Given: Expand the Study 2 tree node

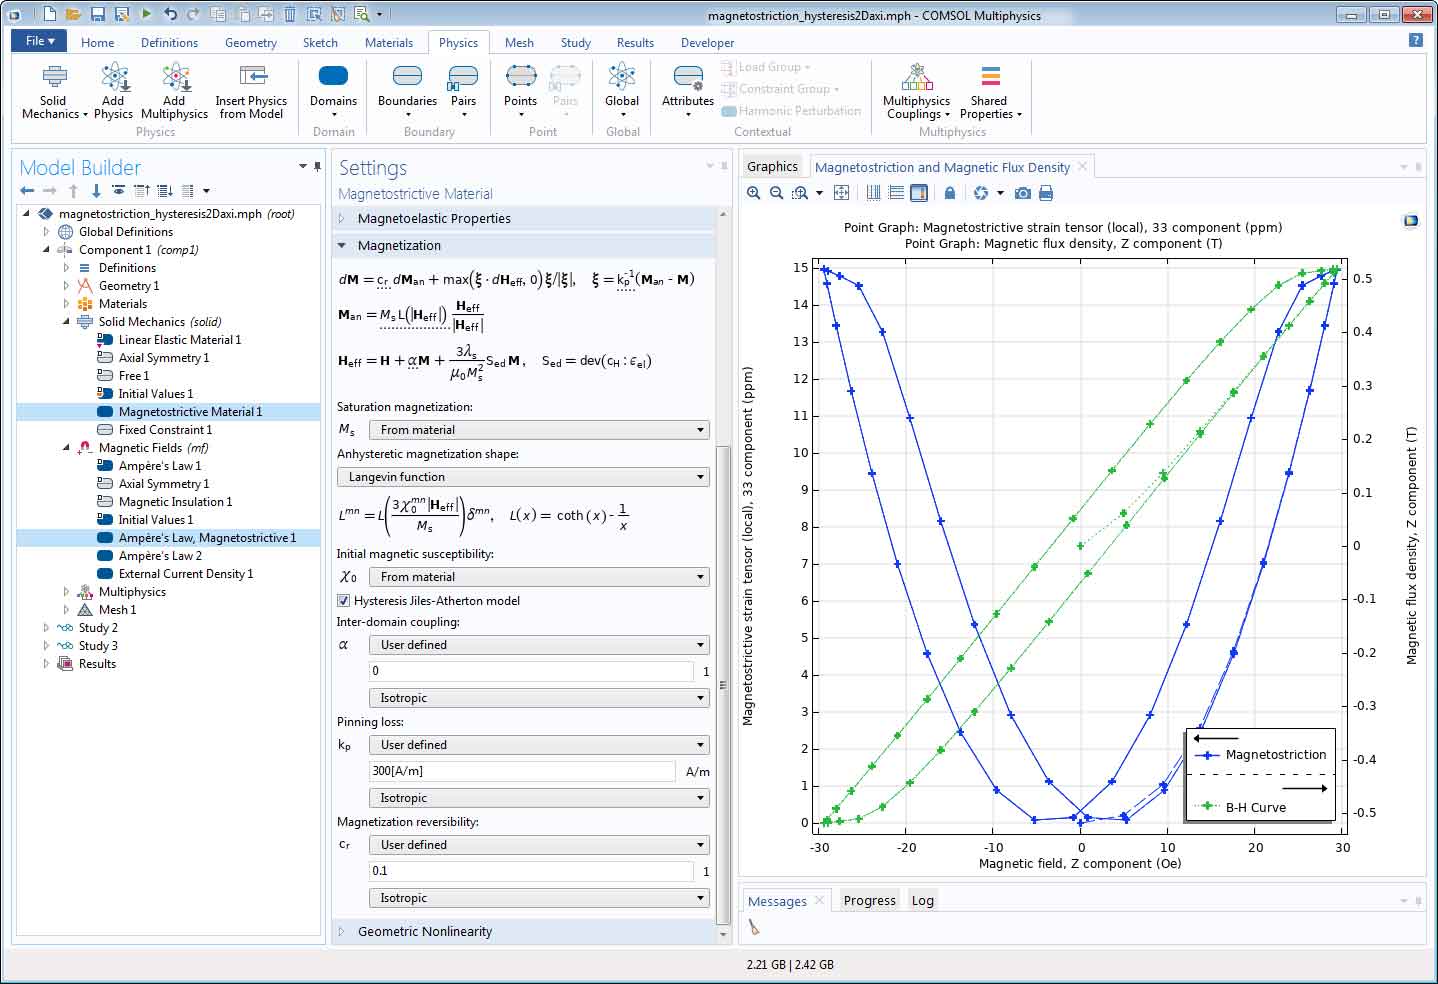Looking at the screenshot, I should coord(46,628).
